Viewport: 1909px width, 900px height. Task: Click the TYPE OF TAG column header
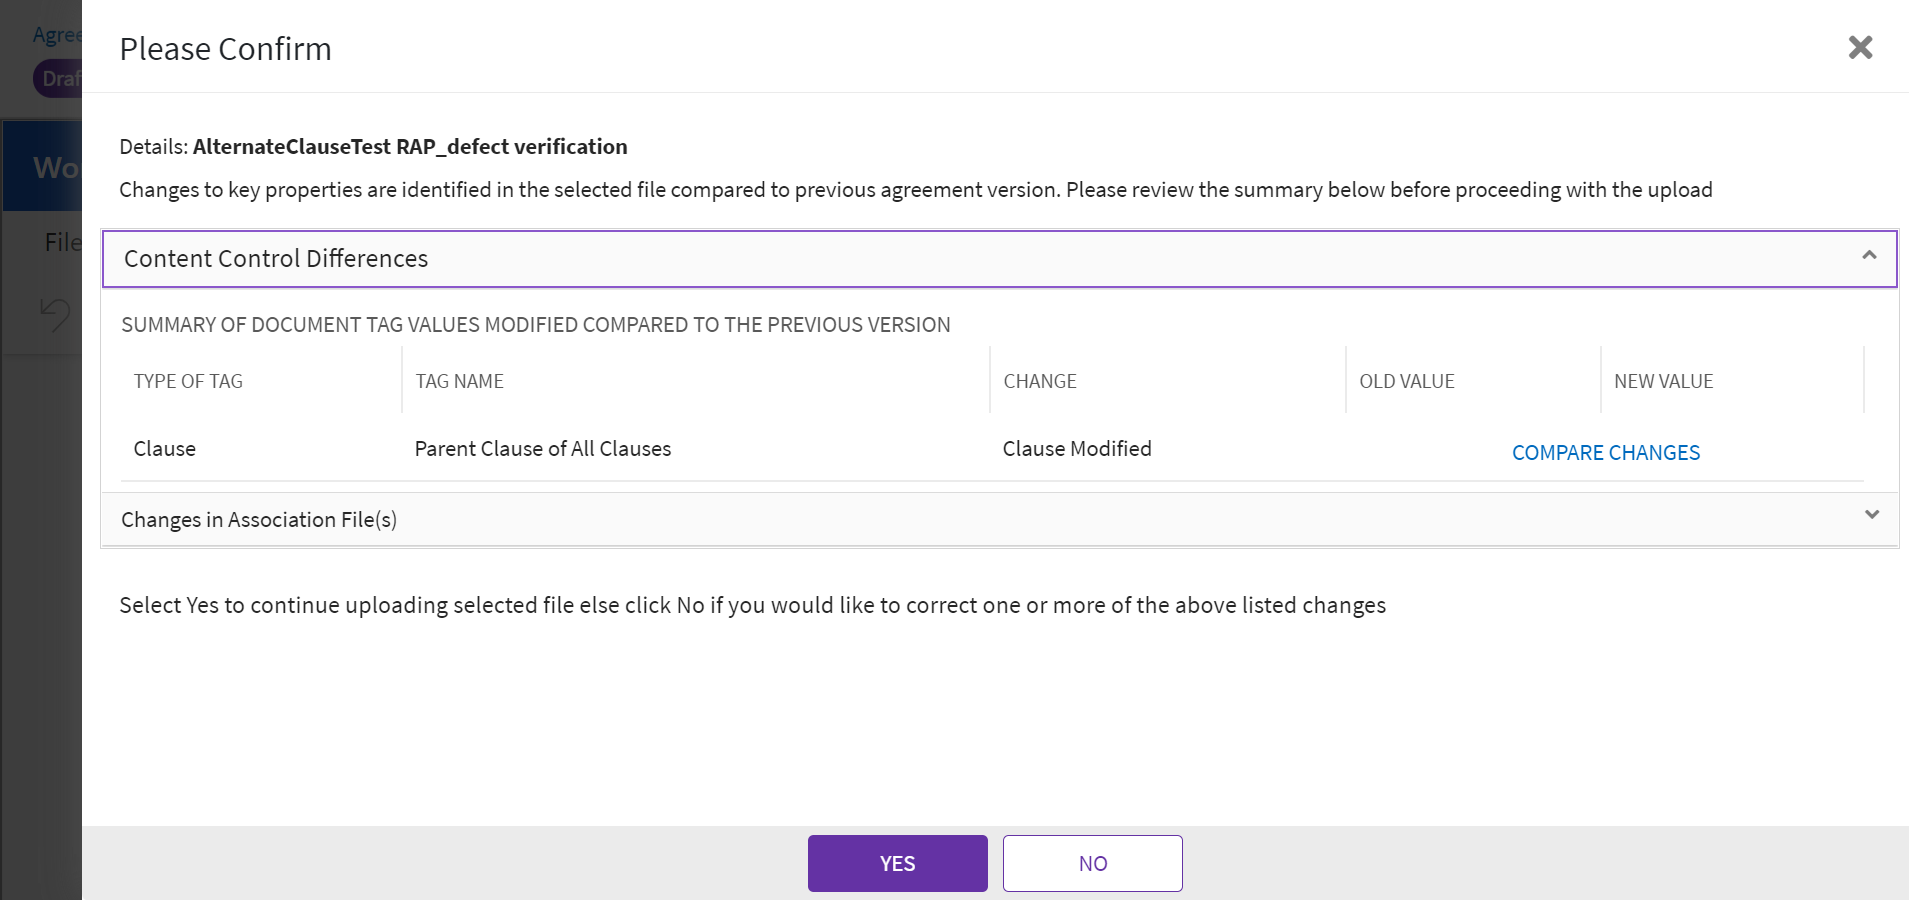(x=188, y=381)
